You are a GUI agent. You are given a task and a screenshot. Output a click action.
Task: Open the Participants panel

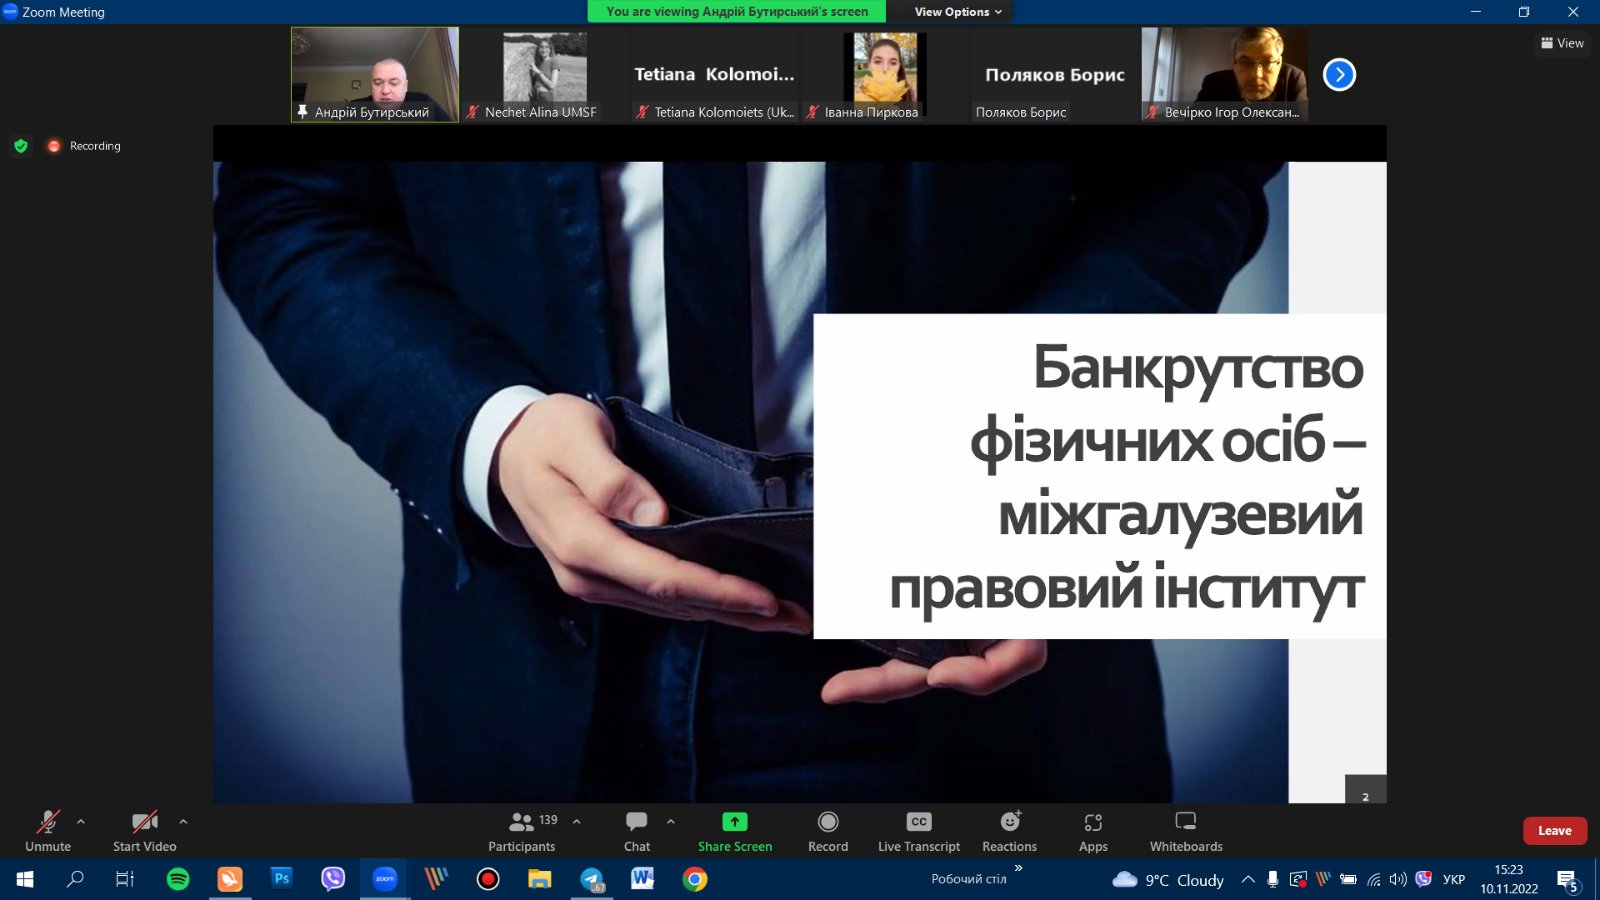522,831
